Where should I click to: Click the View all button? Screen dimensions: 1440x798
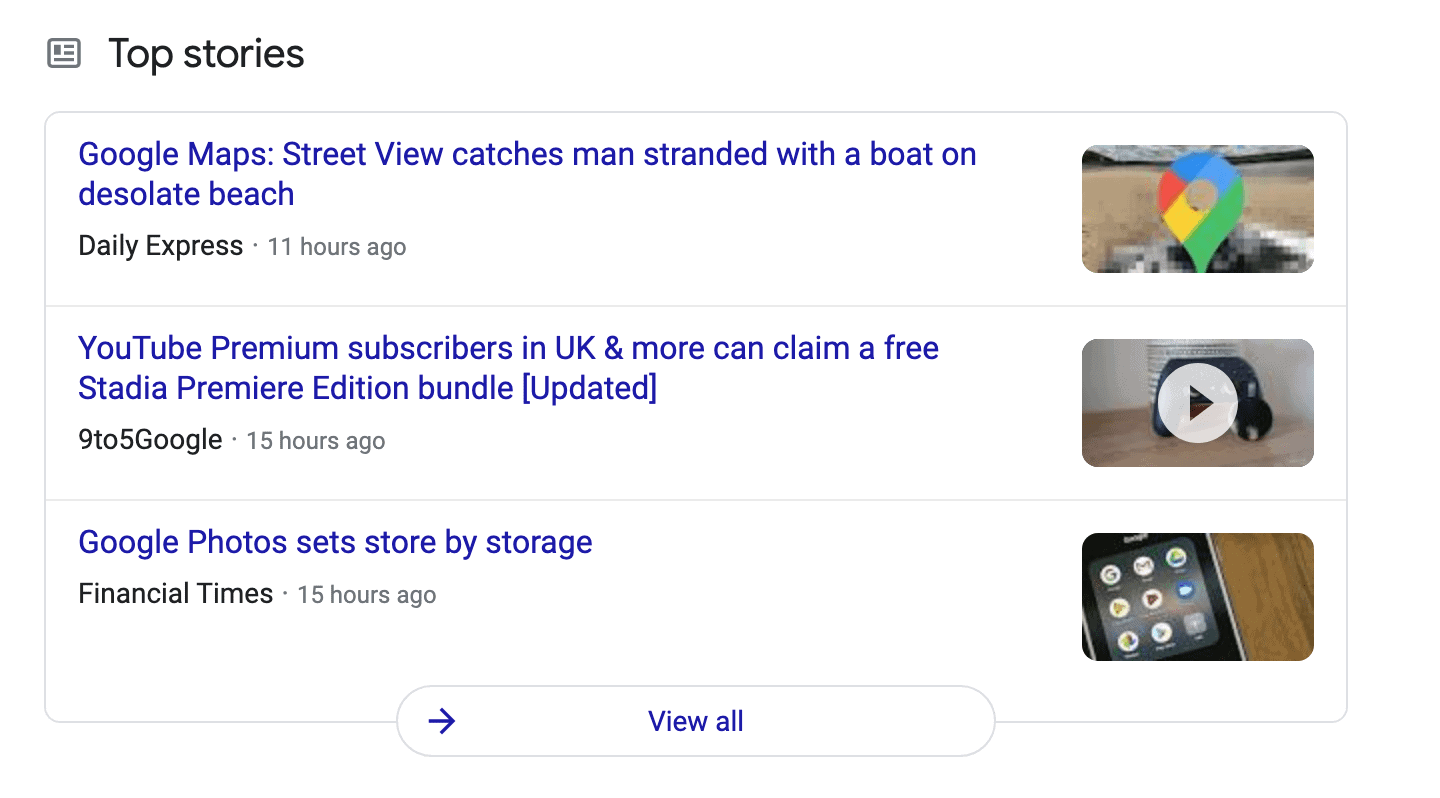(x=696, y=721)
